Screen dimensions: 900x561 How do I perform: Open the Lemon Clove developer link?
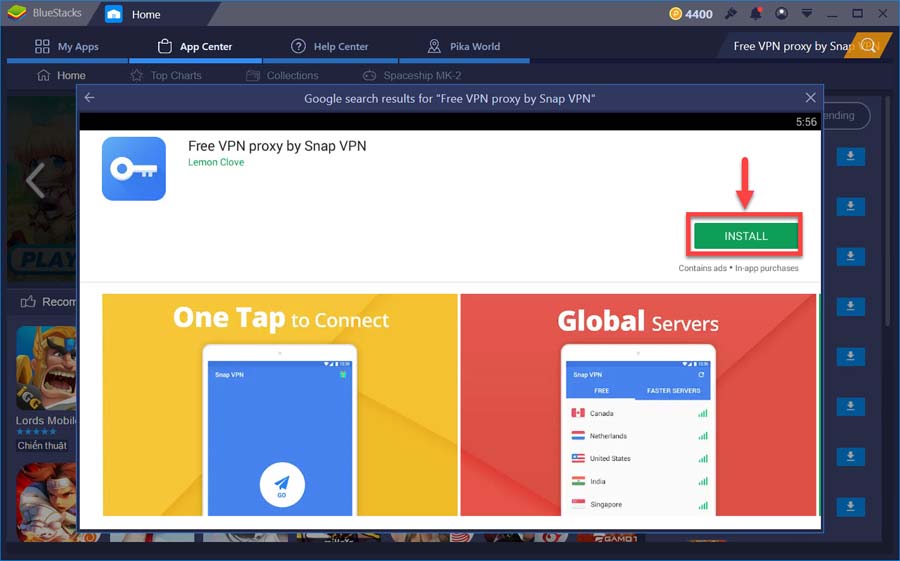[x=216, y=162]
